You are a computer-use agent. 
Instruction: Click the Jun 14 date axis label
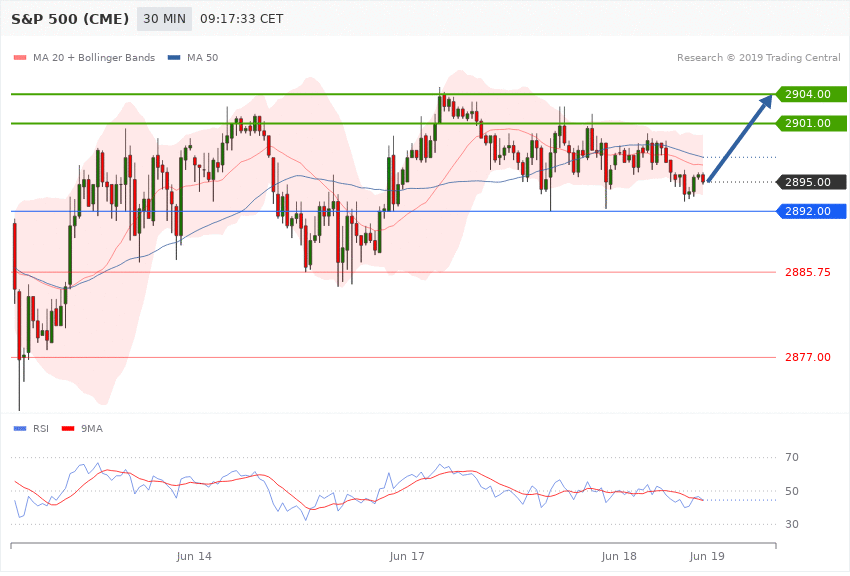pos(194,556)
